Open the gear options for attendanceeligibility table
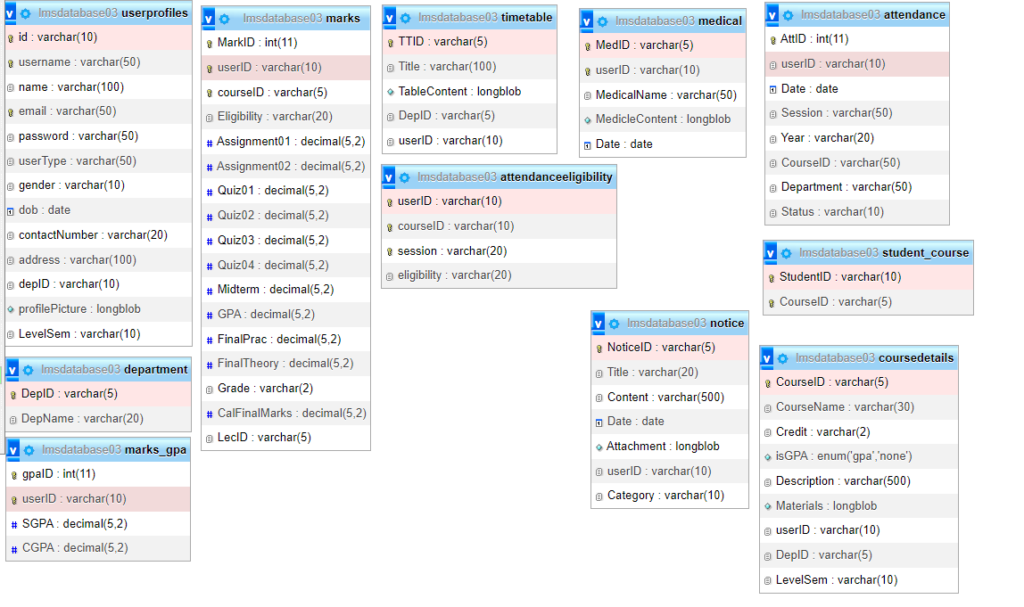Image resolution: width=1024 pixels, height=607 pixels. [x=405, y=177]
